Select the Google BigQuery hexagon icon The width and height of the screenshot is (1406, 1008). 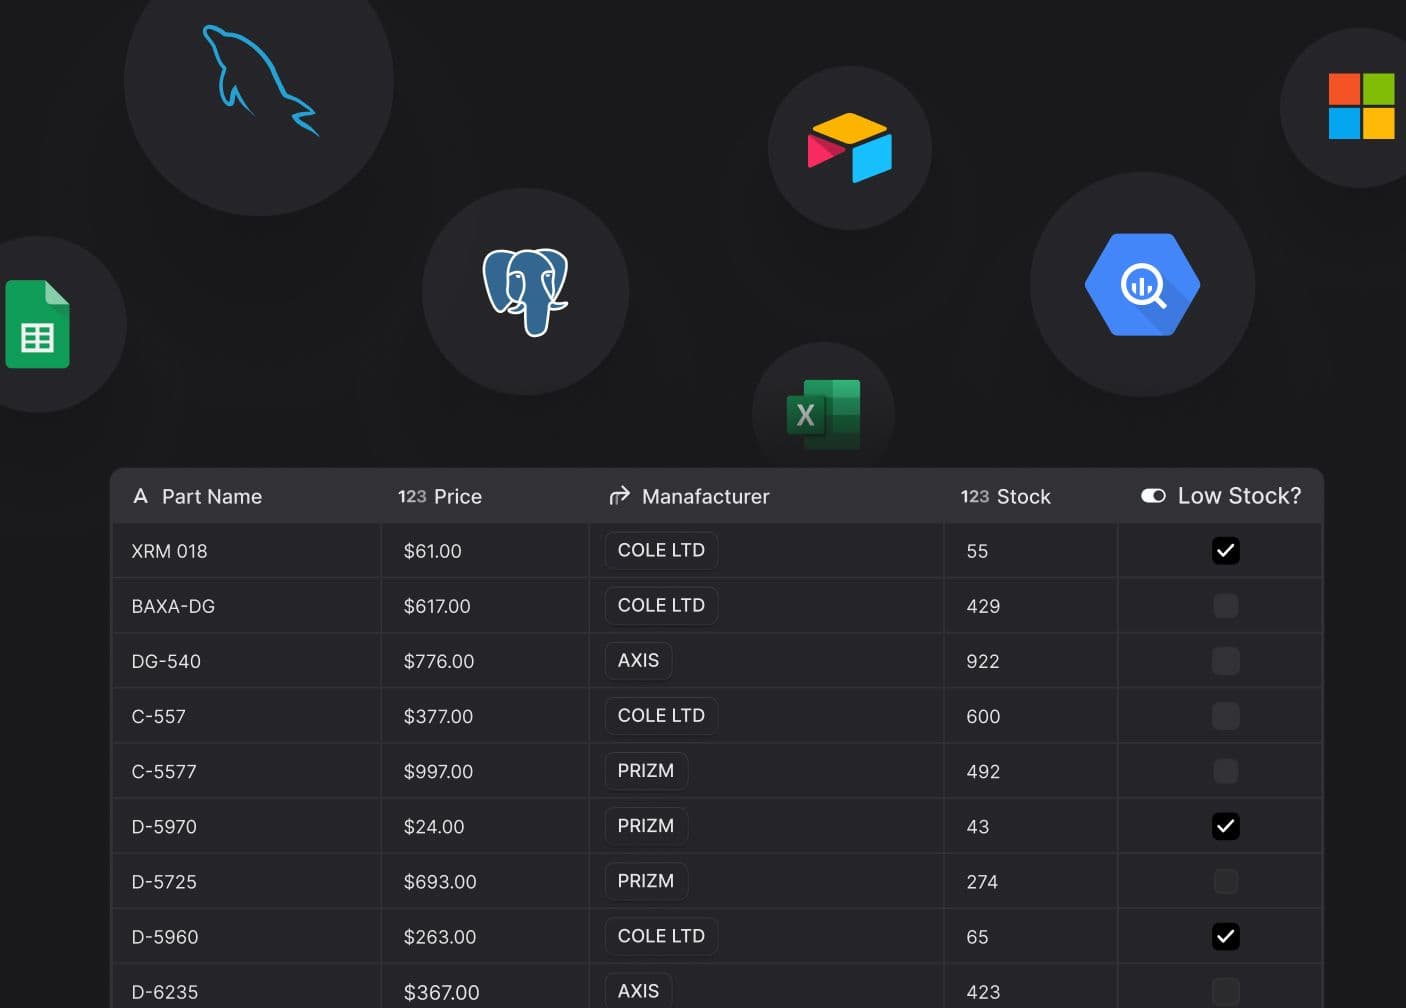click(x=1141, y=285)
